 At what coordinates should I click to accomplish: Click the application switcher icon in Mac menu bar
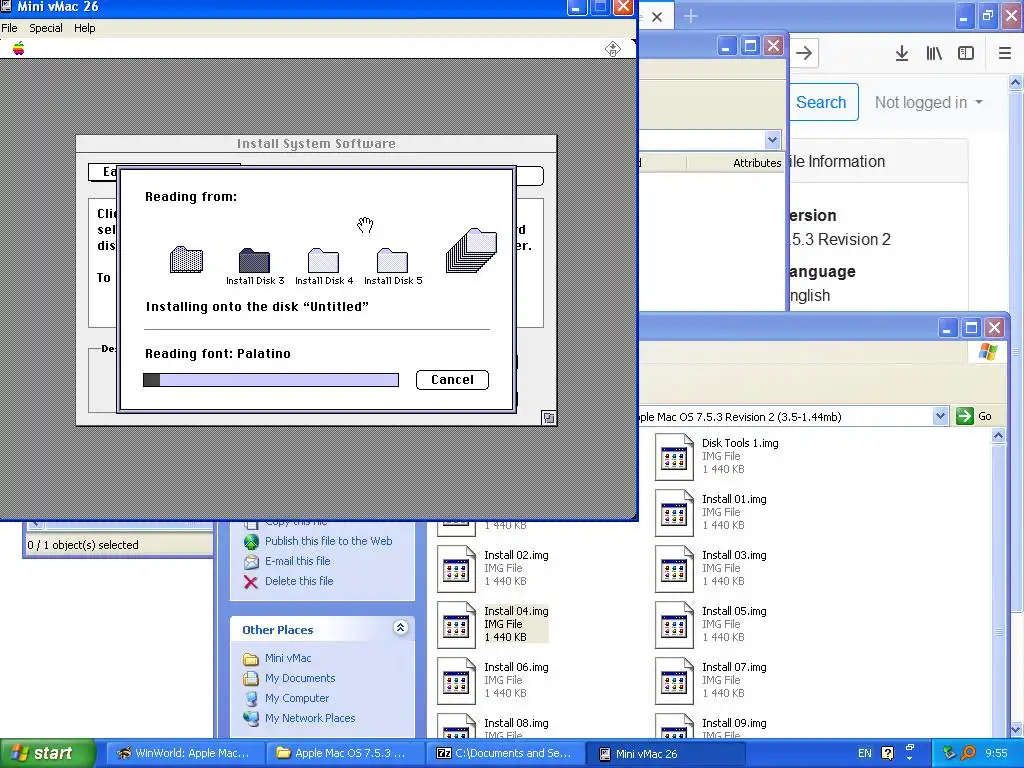click(613, 48)
